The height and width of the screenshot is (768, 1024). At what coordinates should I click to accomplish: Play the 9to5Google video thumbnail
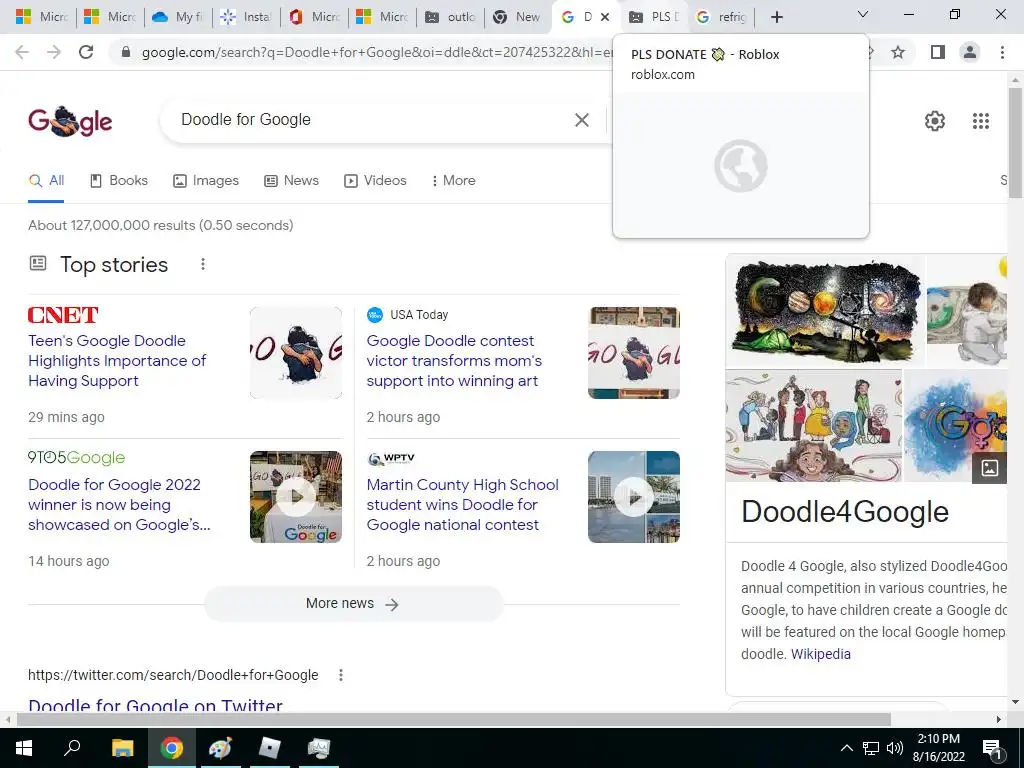click(x=296, y=497)
